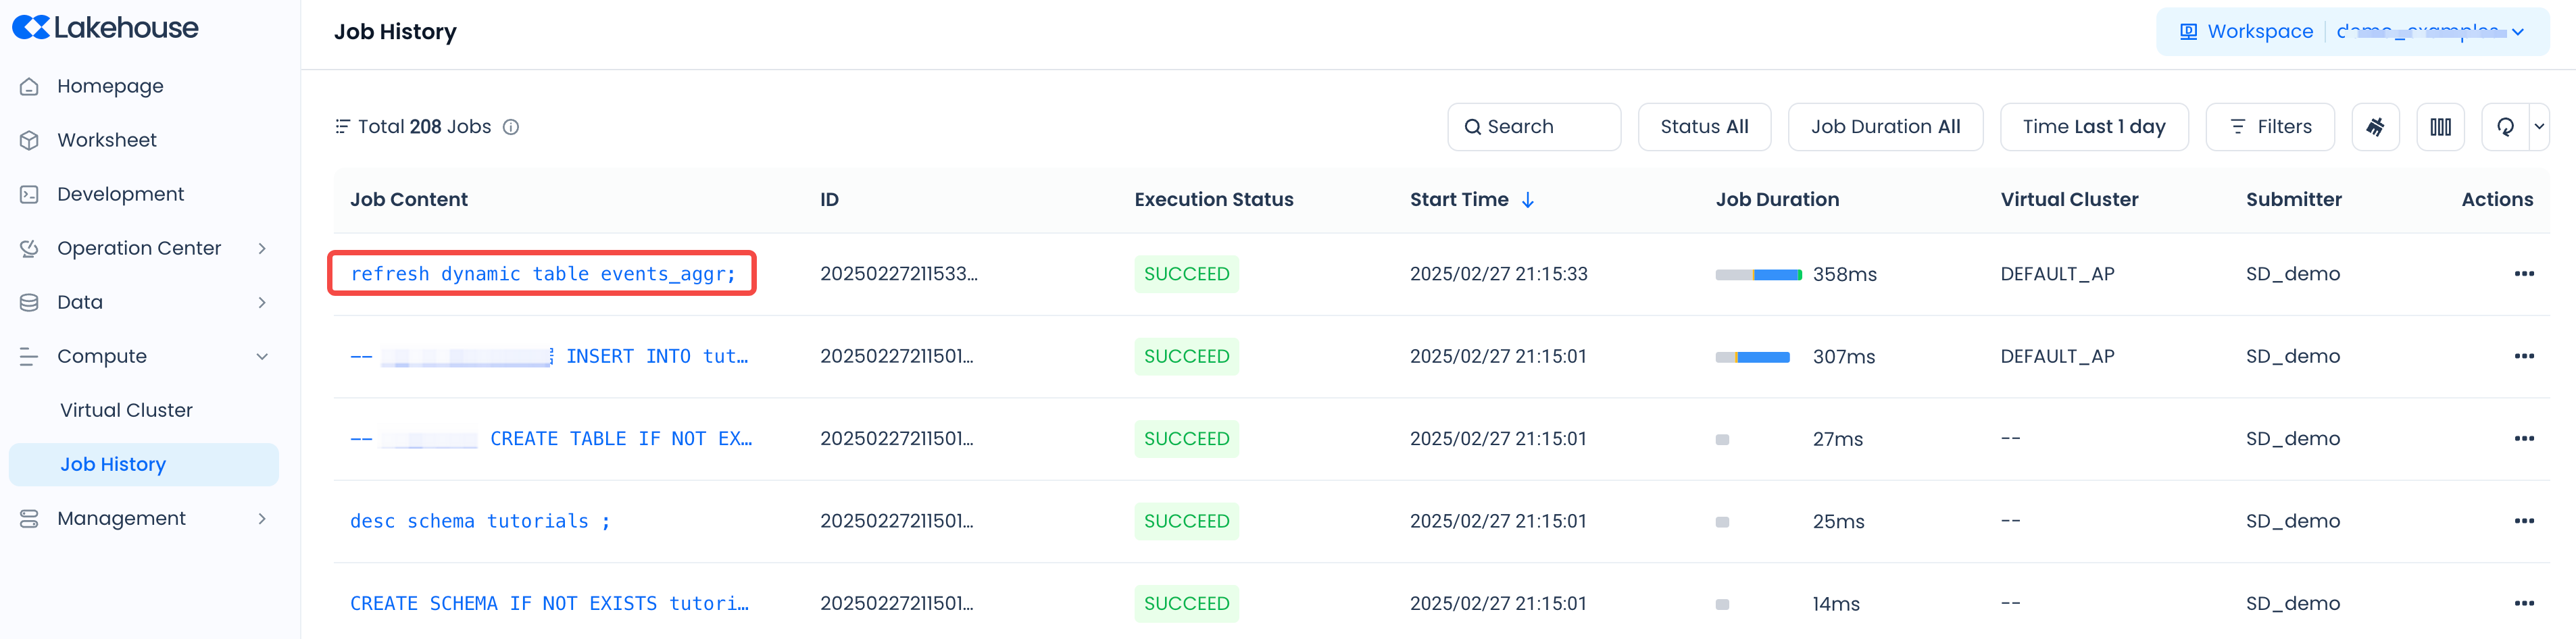Open the Time Last 1 day dropdown

(x=2094, y=127)
